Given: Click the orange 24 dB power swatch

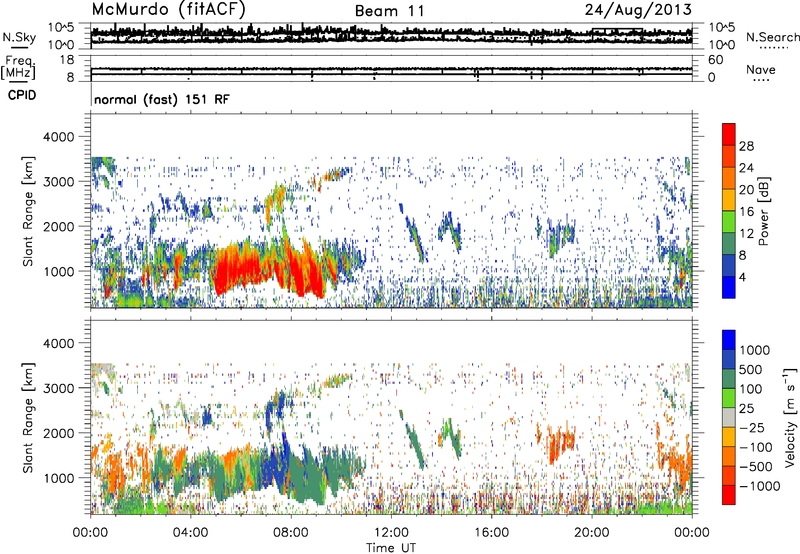Looking at the screenshot, I should 729,178.
